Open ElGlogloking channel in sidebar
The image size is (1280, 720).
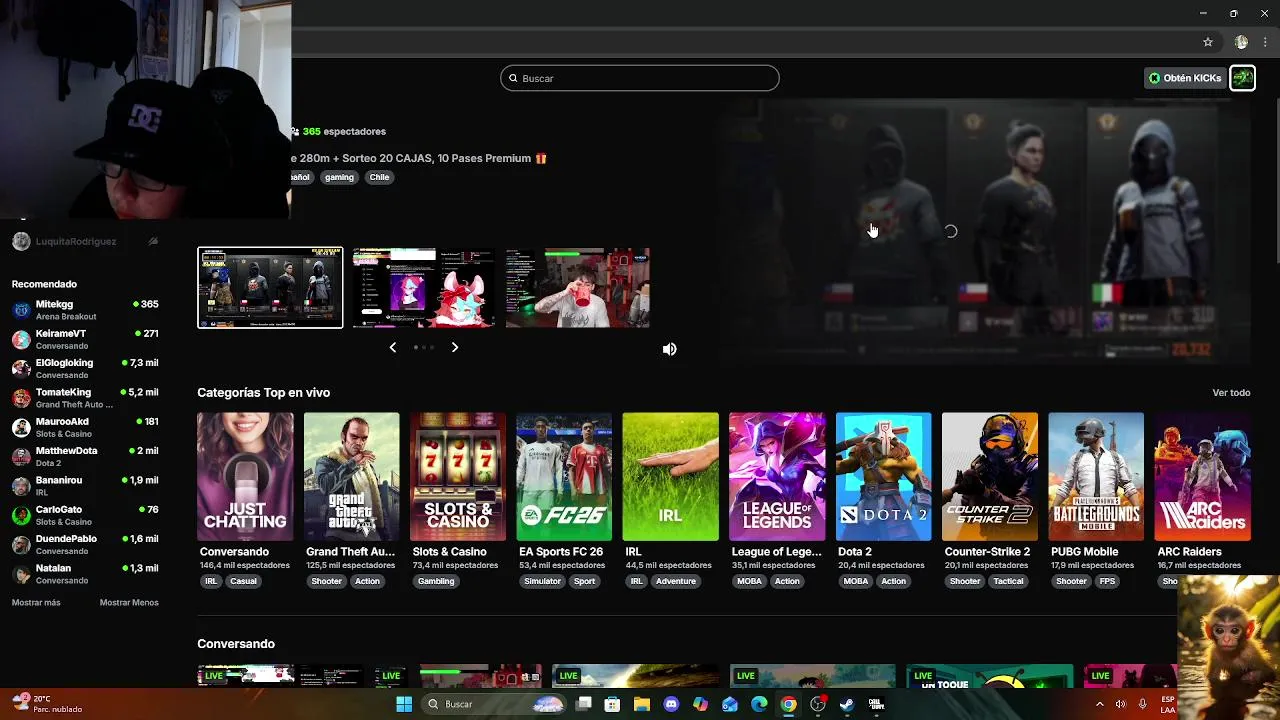click(x=85, y=368)
